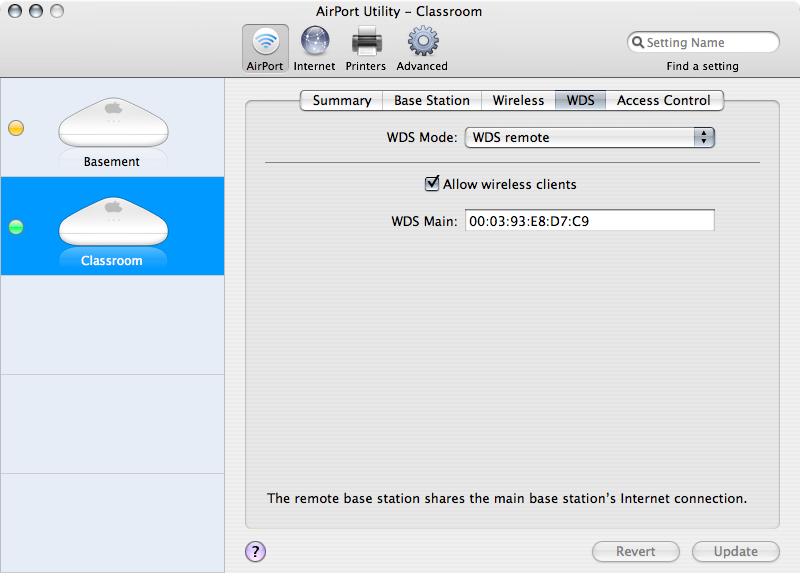This screenshot has height=573, width=800.
Task: Click the yellow status light for Basement
Action: point(16,128)
